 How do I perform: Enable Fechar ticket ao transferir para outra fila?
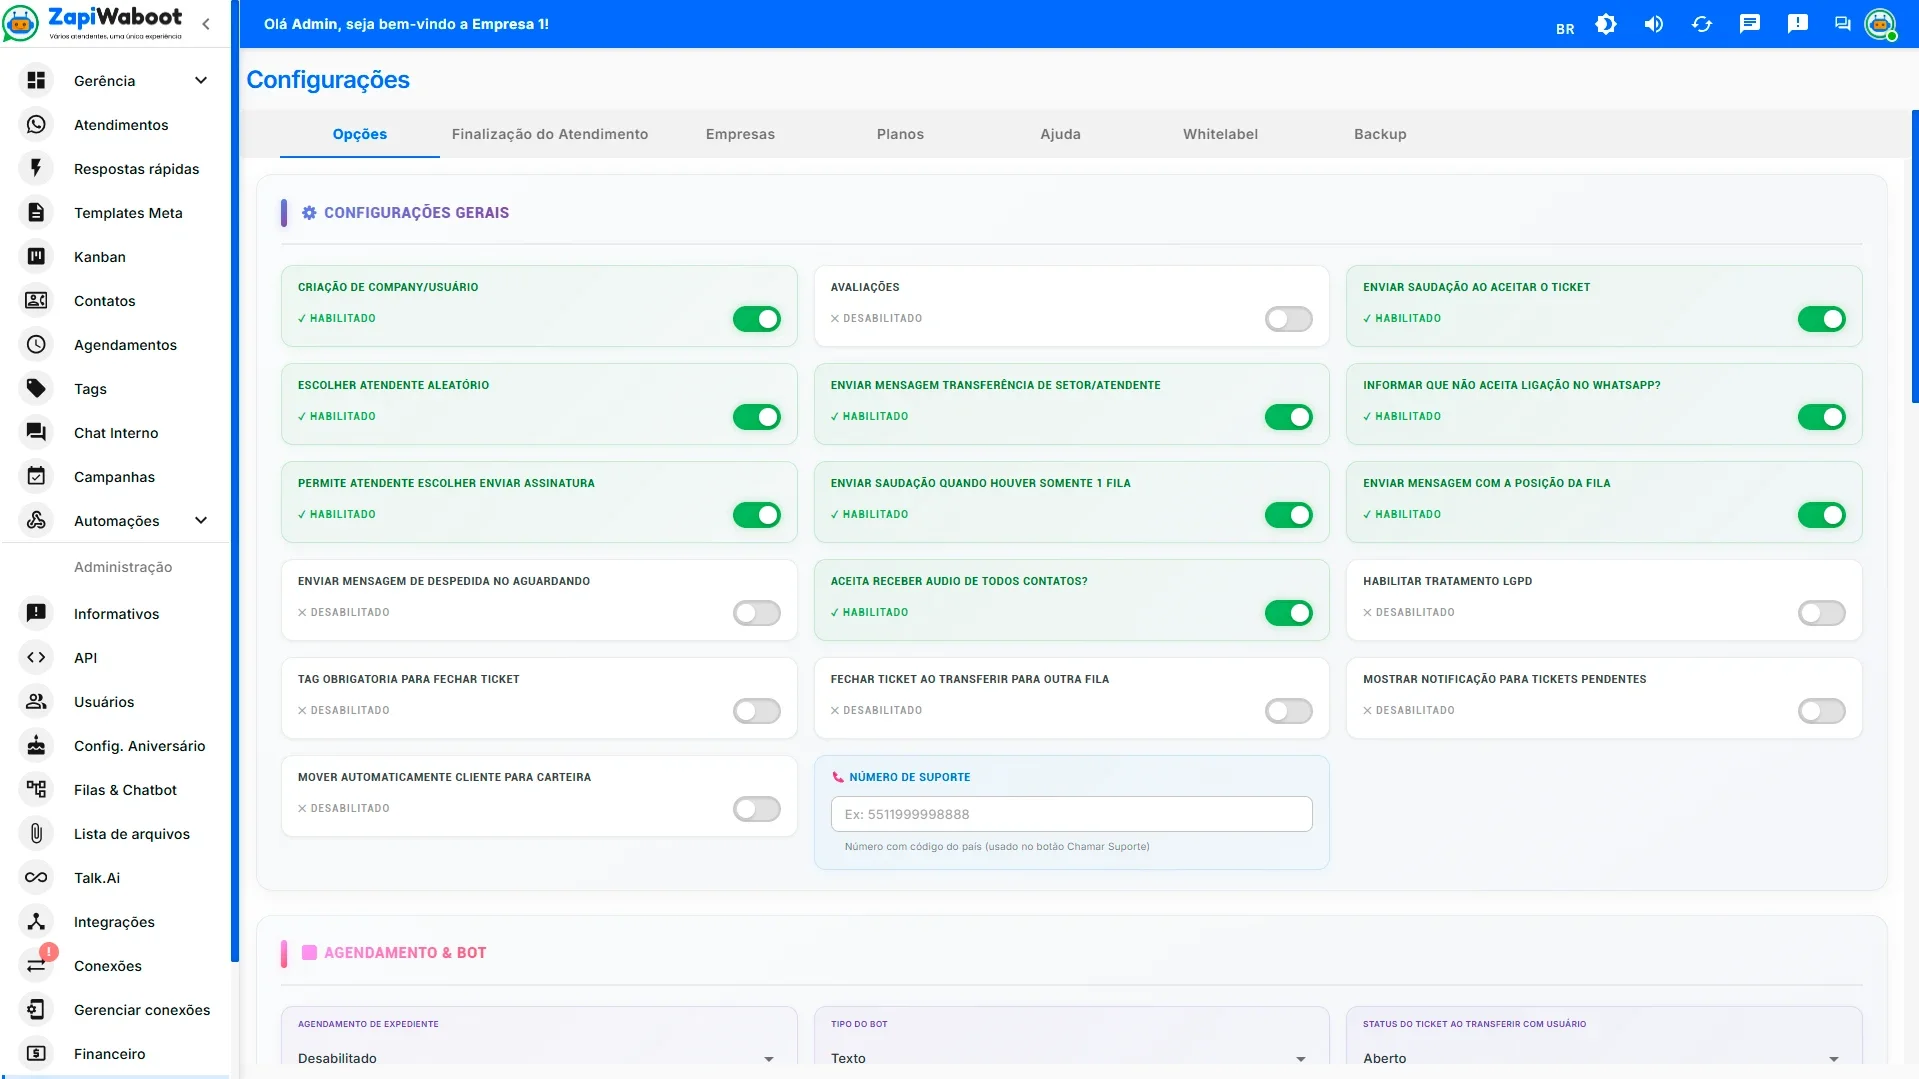(1289, 711)
